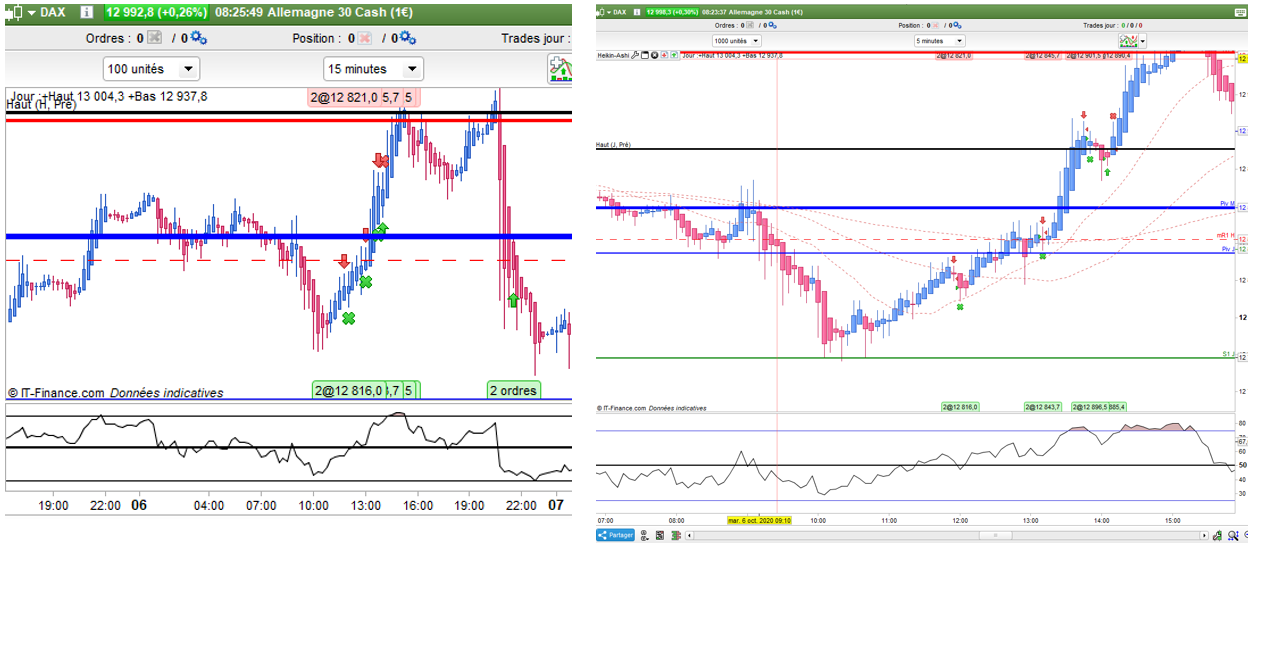Screen dimensions: 1275x659
Task: Click Trades jour text in right chart
Action: click(1100, 25)
